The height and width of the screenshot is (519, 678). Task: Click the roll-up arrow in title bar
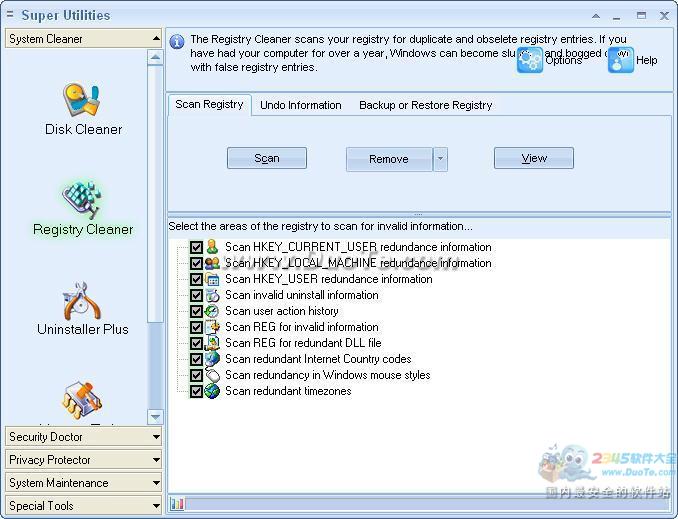(596, 16)
